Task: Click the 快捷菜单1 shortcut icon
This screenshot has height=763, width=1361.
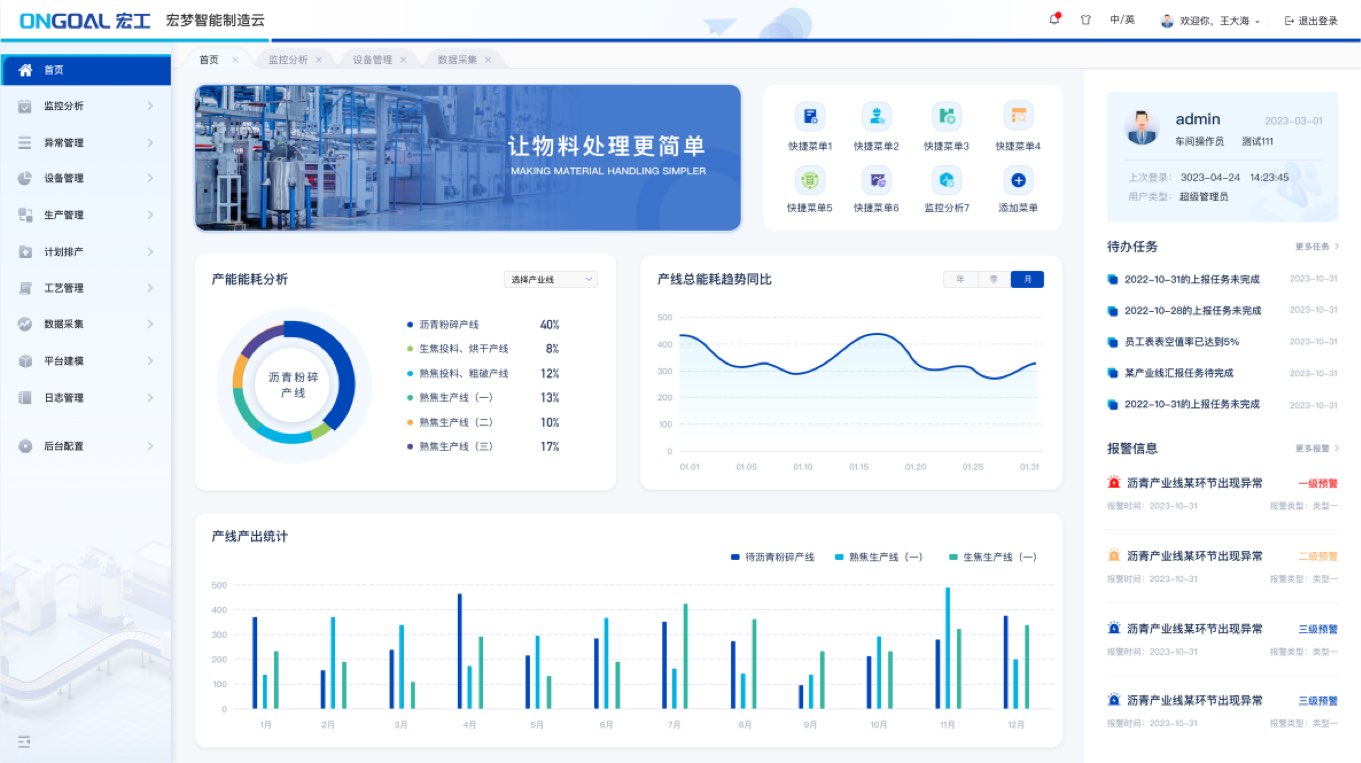Action: pos(810,116)
